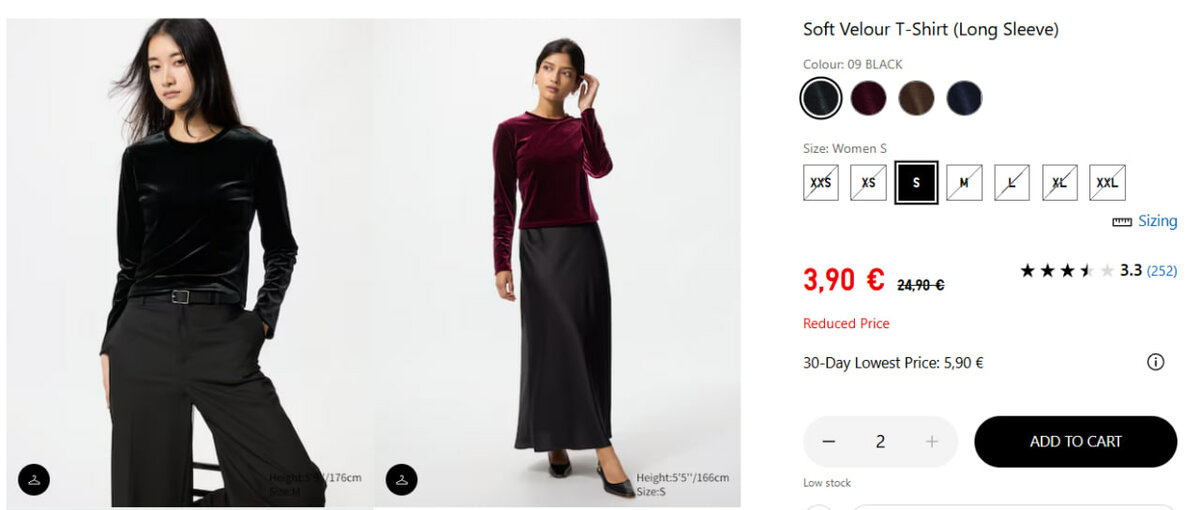This screenshot has width=1200, height=510.
Task: Select size S option
Action: pos(916,183)
